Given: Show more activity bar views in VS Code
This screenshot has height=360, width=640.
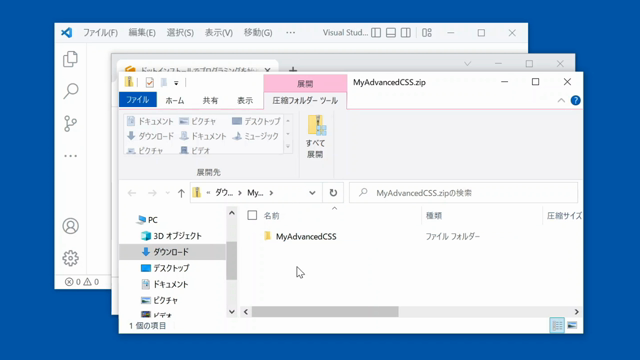Looking at the screenshot, I should pos(70,156).
